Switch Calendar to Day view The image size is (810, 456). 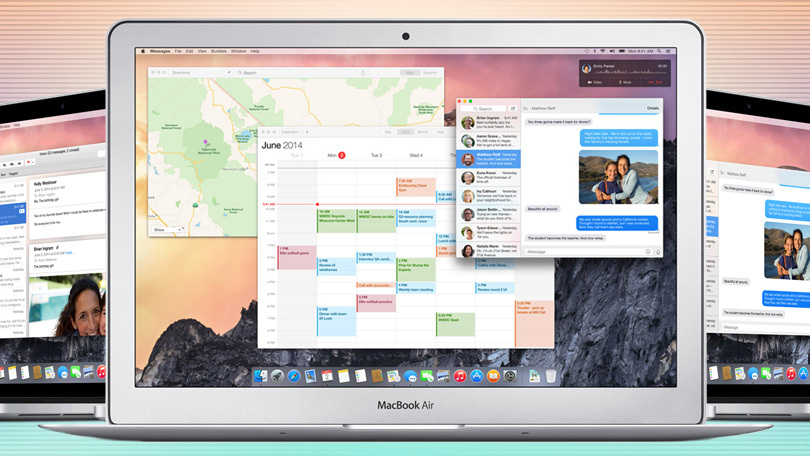point(388,132)
